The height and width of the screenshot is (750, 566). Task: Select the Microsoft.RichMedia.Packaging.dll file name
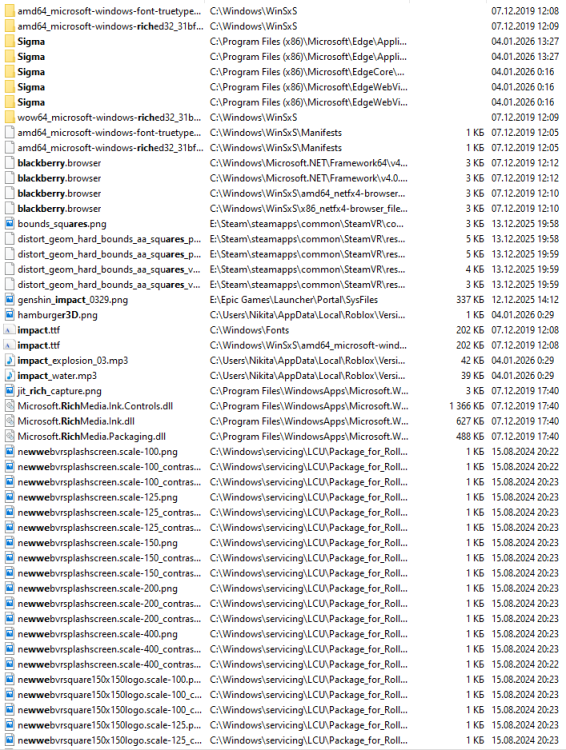pos(91,437)
